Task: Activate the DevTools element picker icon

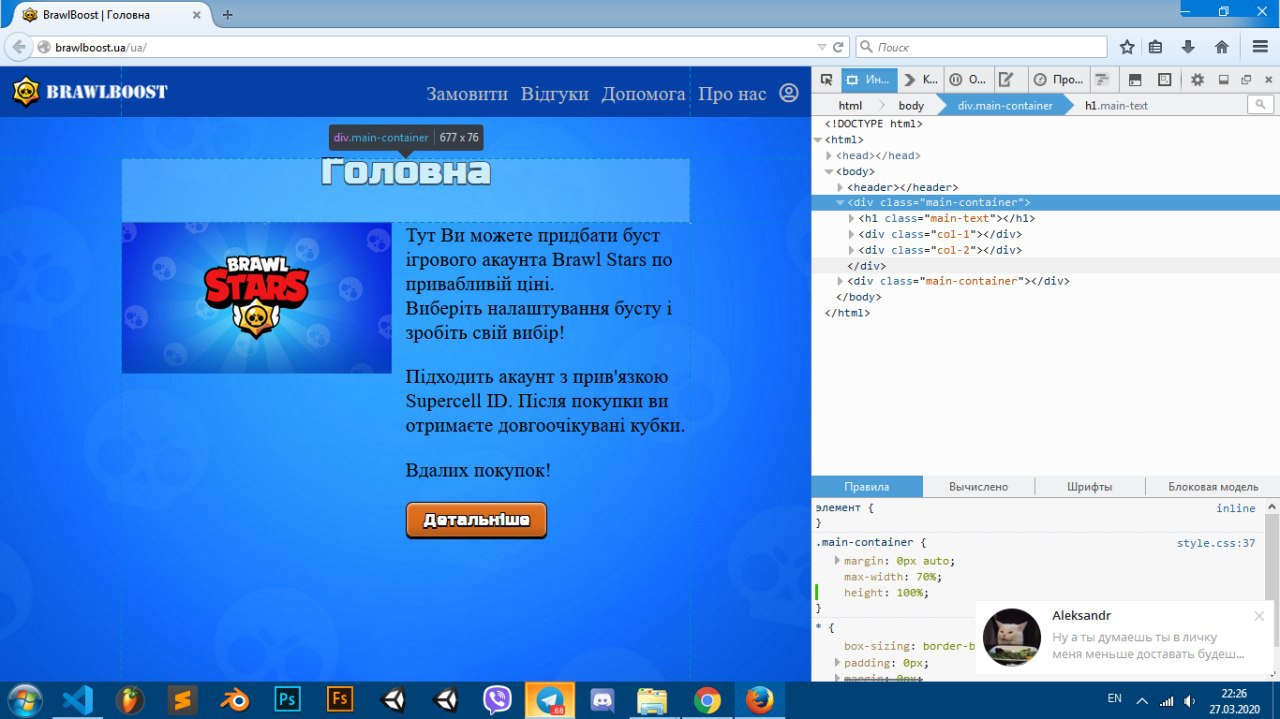Action: (x=826, y=80)
